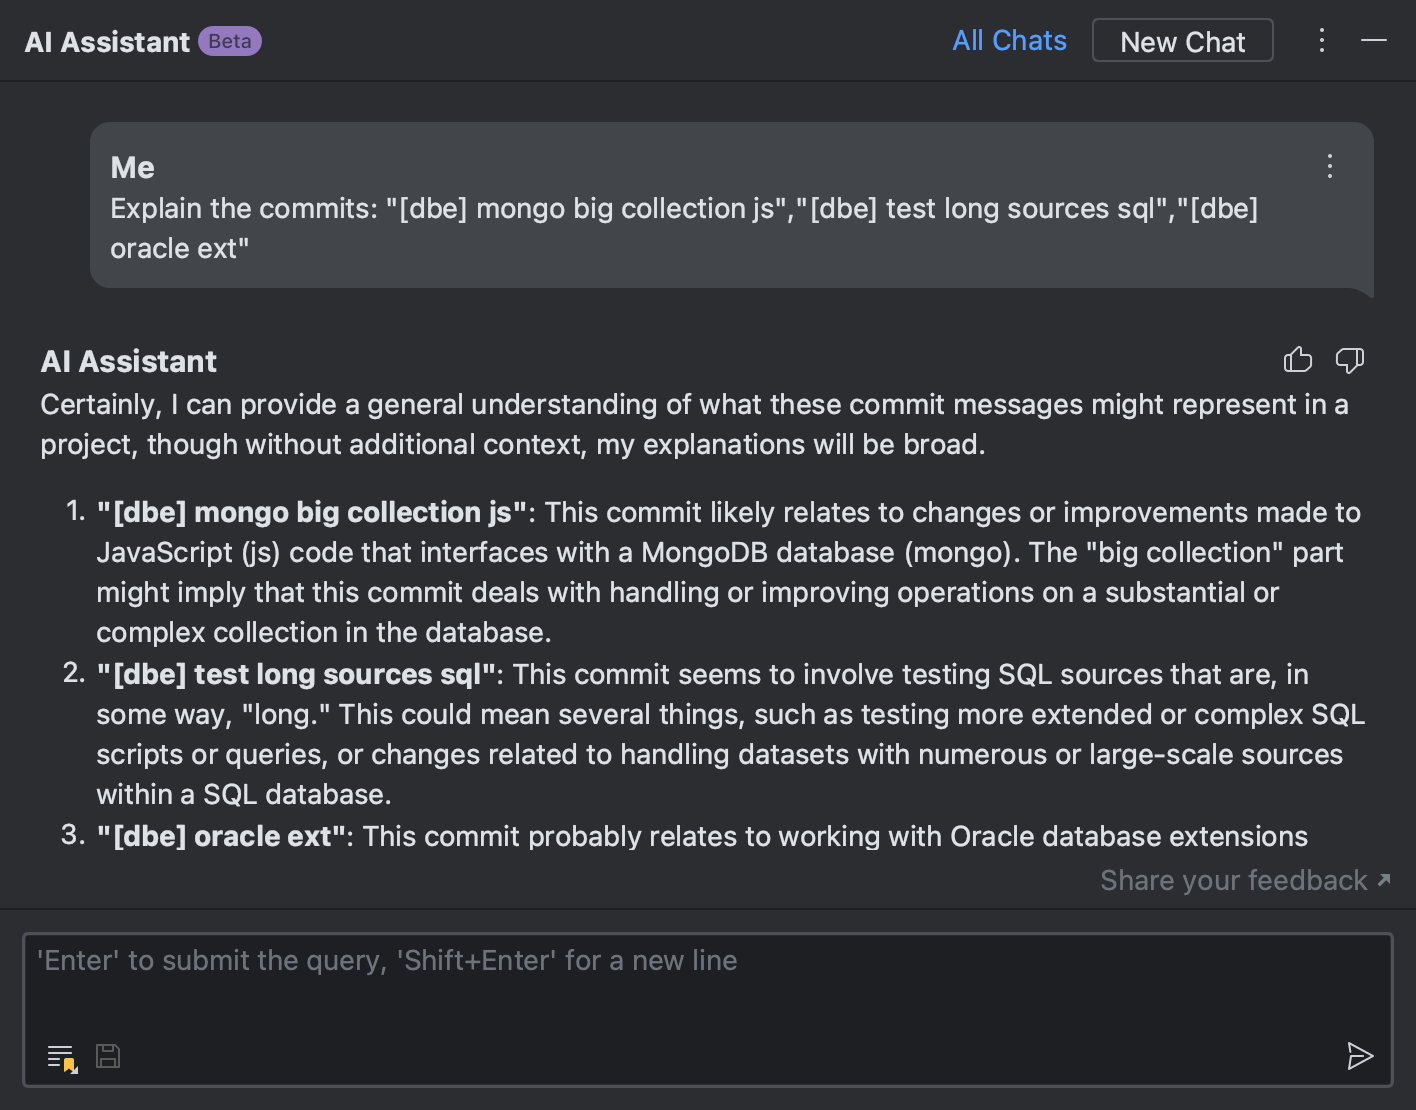Click the Beta badge next to AI Assistant
This screenshot has width=1416, height=1110.
coord(230,41)
